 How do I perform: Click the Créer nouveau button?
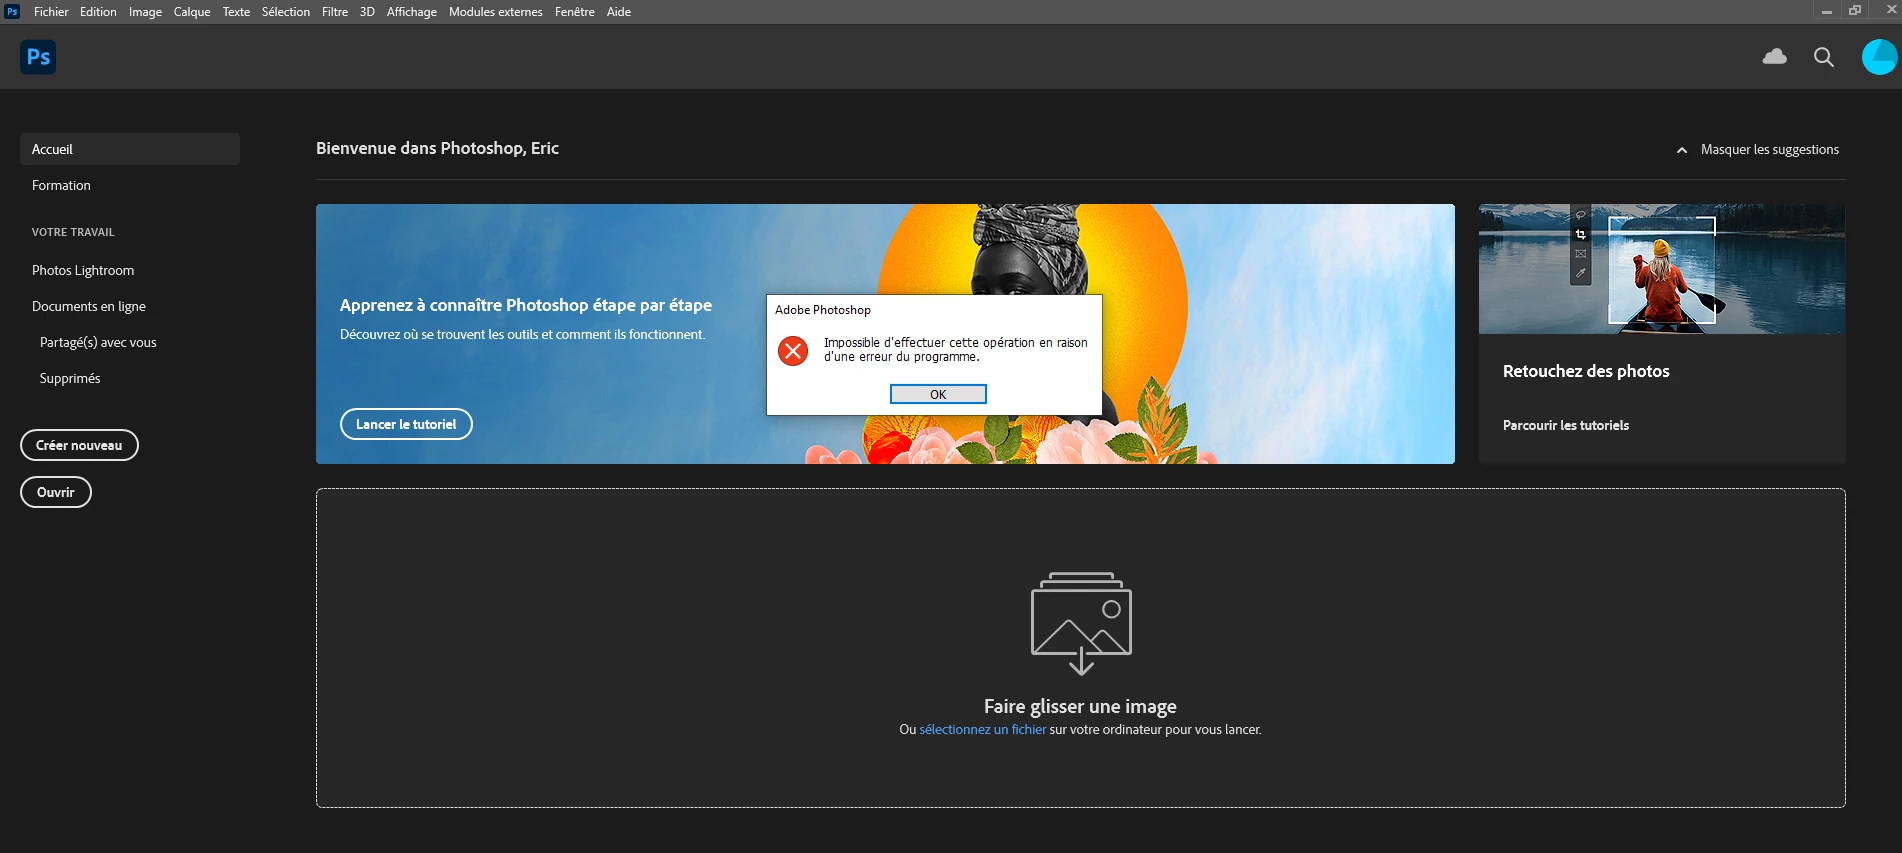[x=79, y=445]
